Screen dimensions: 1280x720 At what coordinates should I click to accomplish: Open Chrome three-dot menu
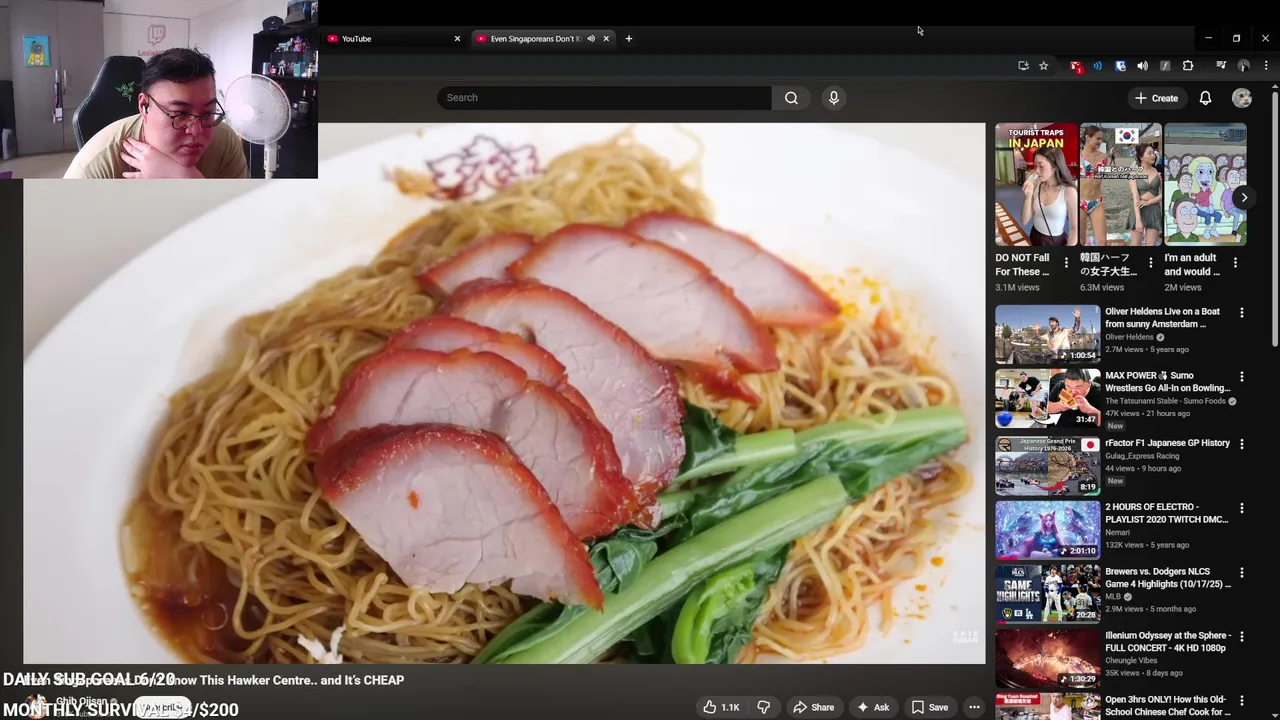tap(1266, 66)
